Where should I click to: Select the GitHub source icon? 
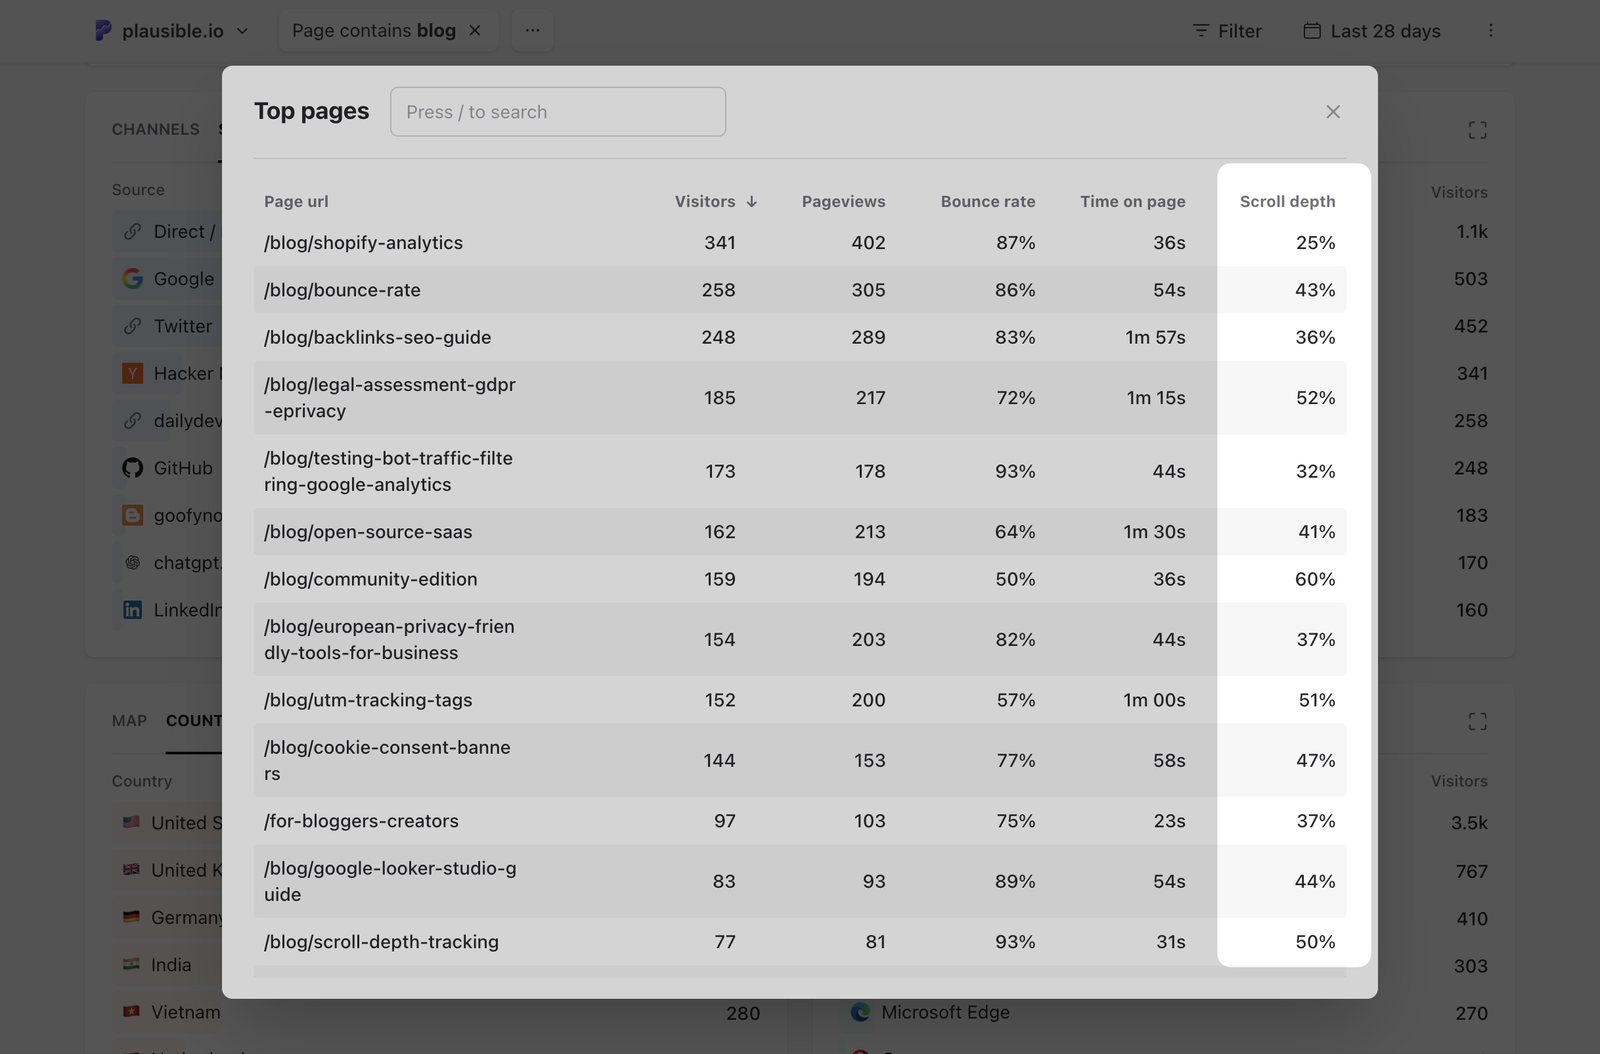pos(132,468)
